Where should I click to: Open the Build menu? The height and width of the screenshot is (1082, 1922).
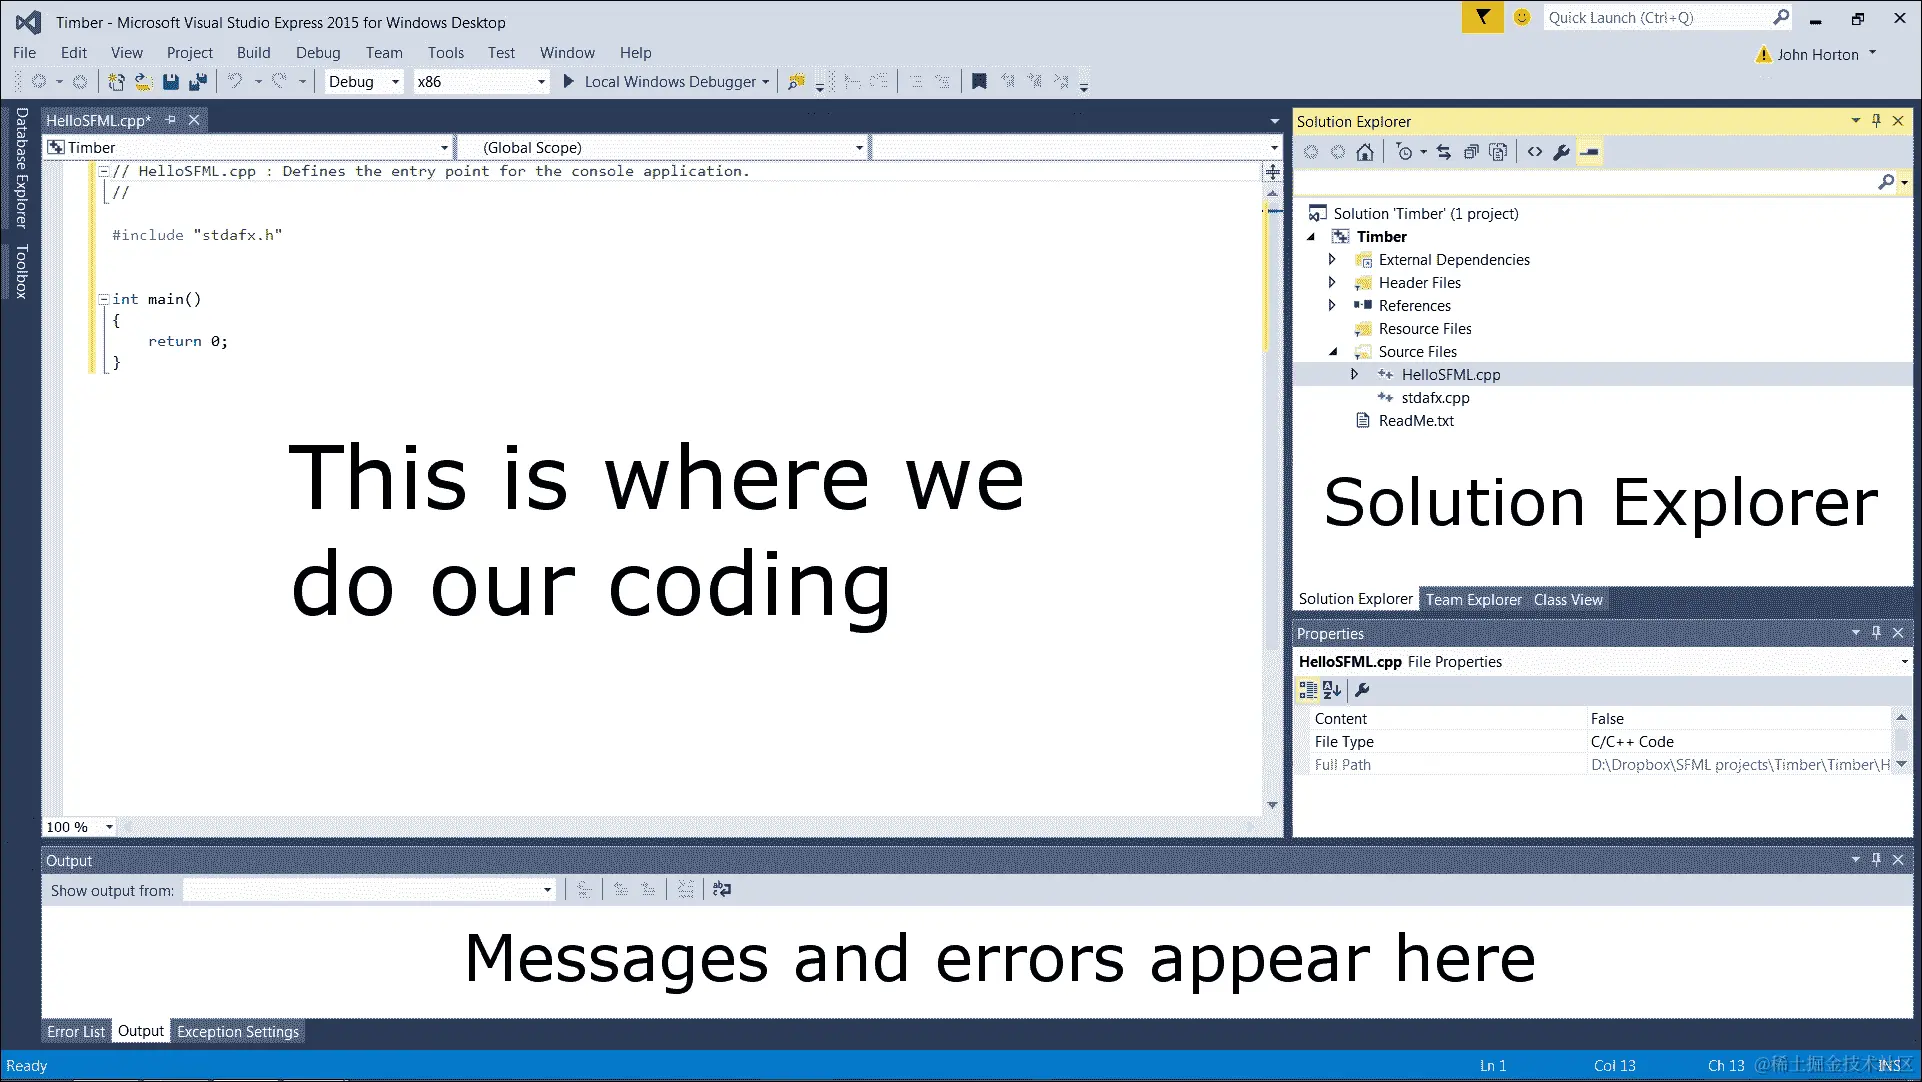[x=253, y=53]
